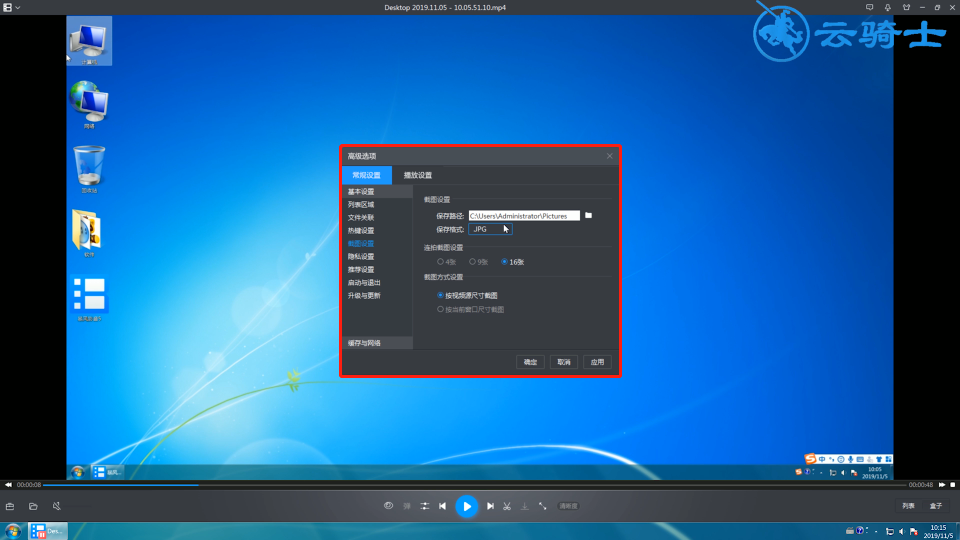Viewport: 960px width, 540px height.
Task: Open the notification bell icon
Action: tap(888, 7)
